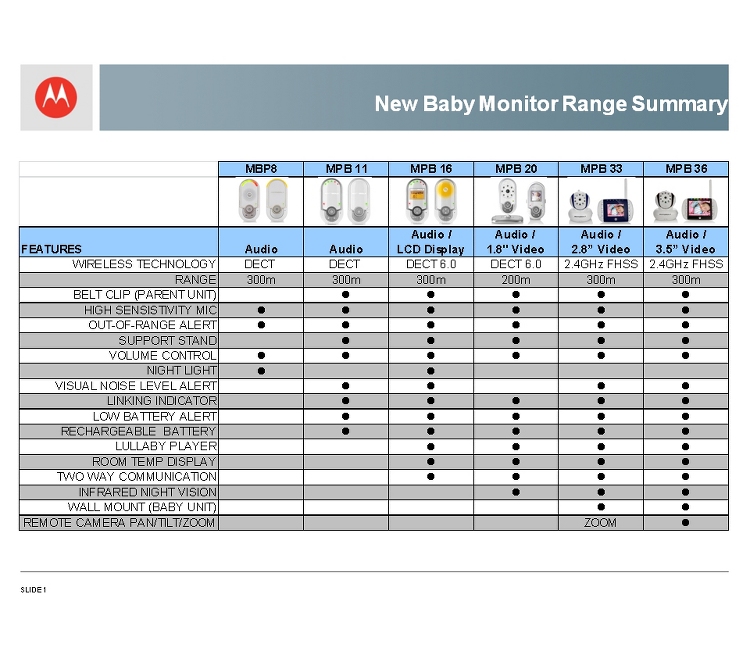Click the DECT cell under MBP8
Screen dimensions: 750x650
[x=260, y=264]
